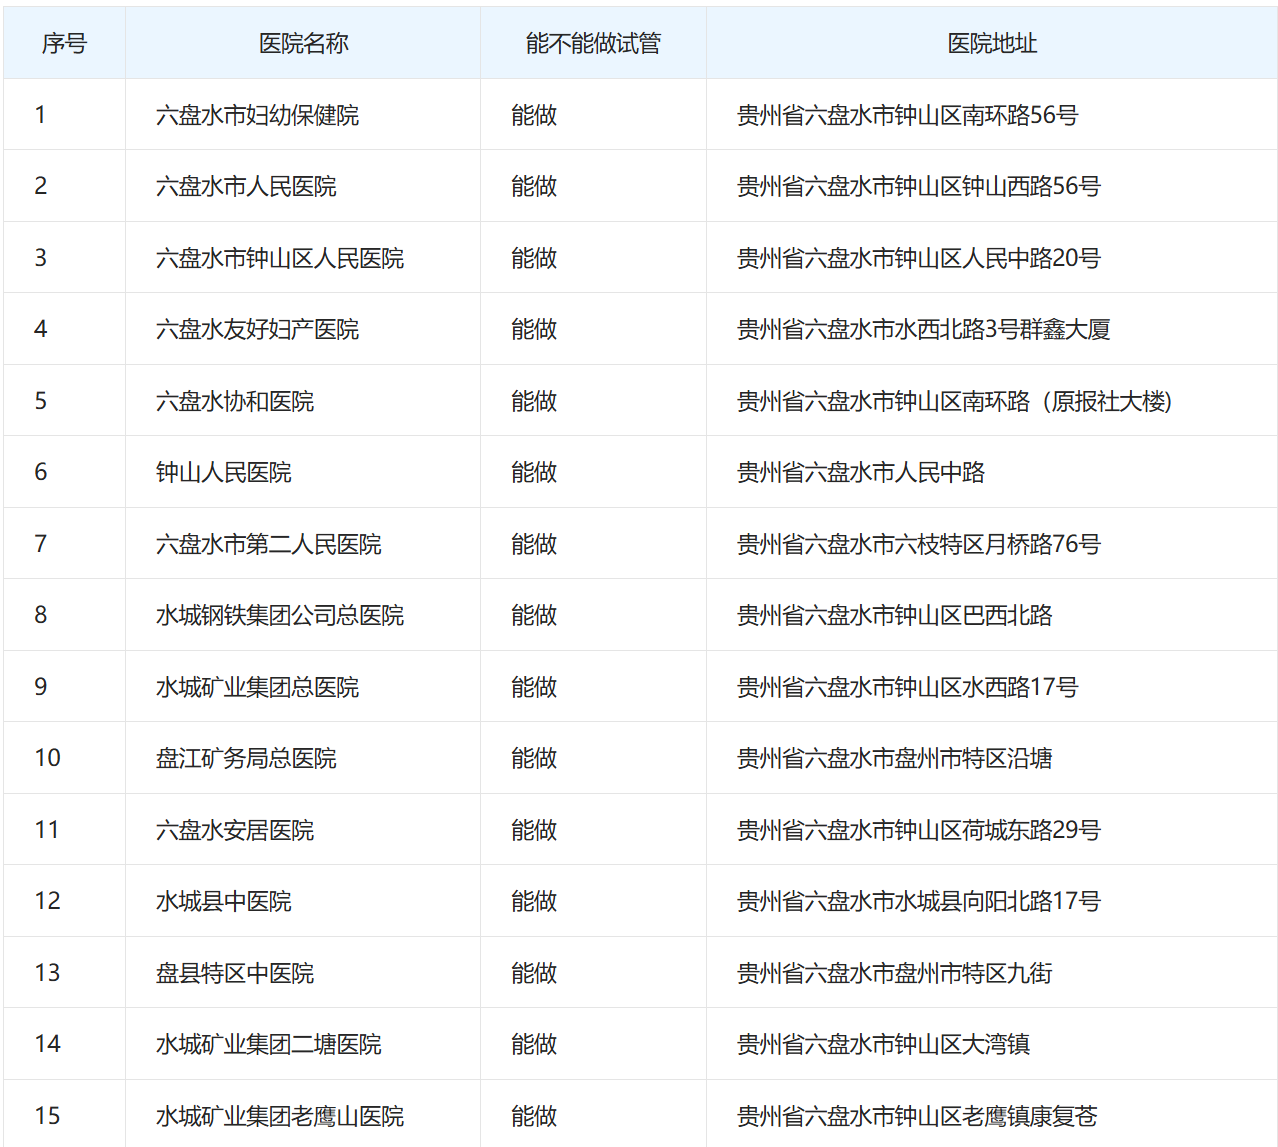This screenshot has height=1147, width=1278.
Task: Select hospital name 六盘水市妇幼保健院
Action: pyautogui.click(x=257, y=115)
